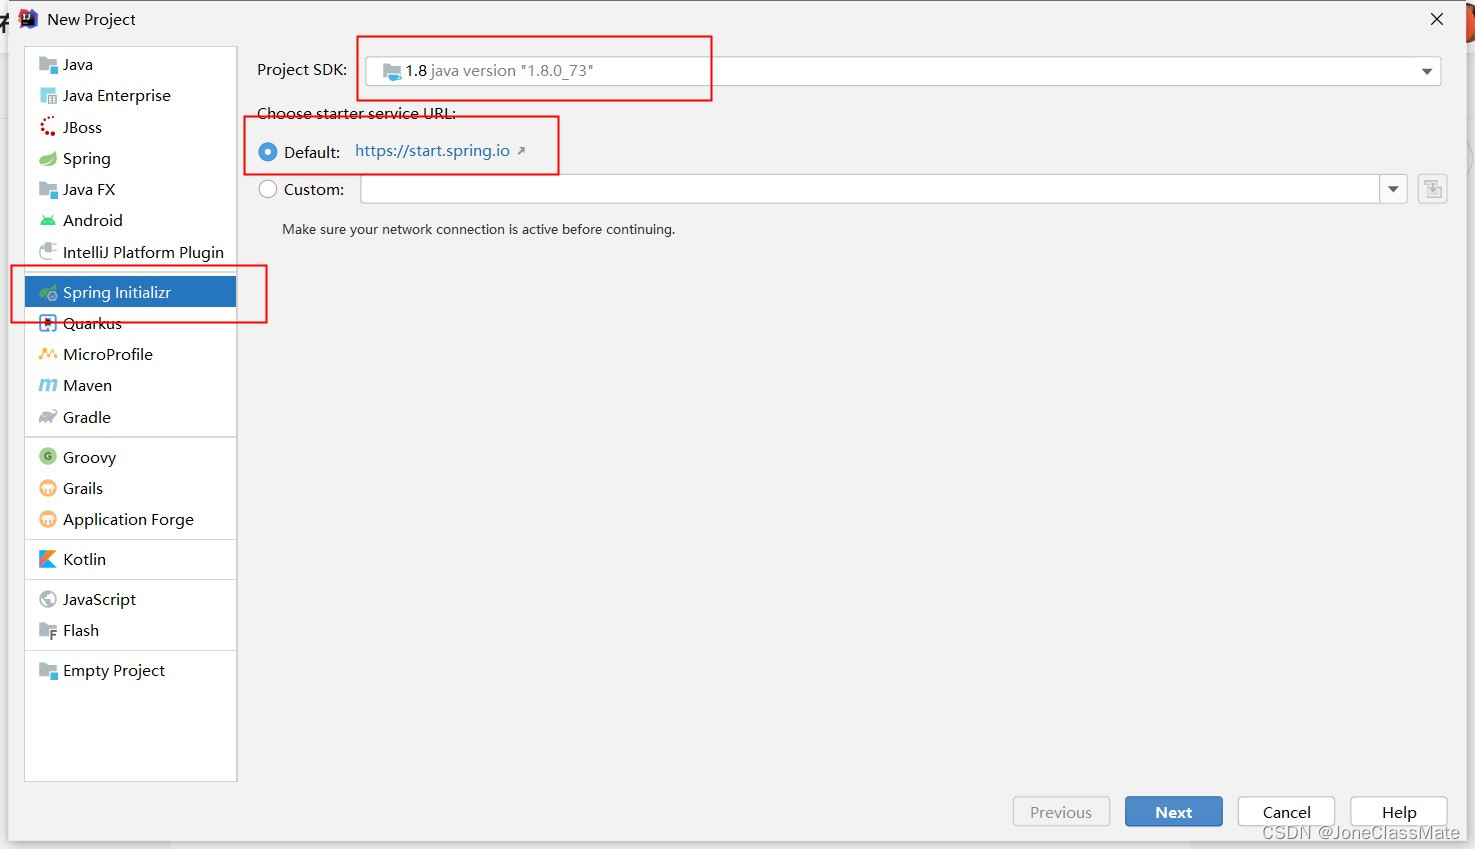Click the Kotlin K icon
This screenshot has height=849, width=1475.
[x=48, y=559]
